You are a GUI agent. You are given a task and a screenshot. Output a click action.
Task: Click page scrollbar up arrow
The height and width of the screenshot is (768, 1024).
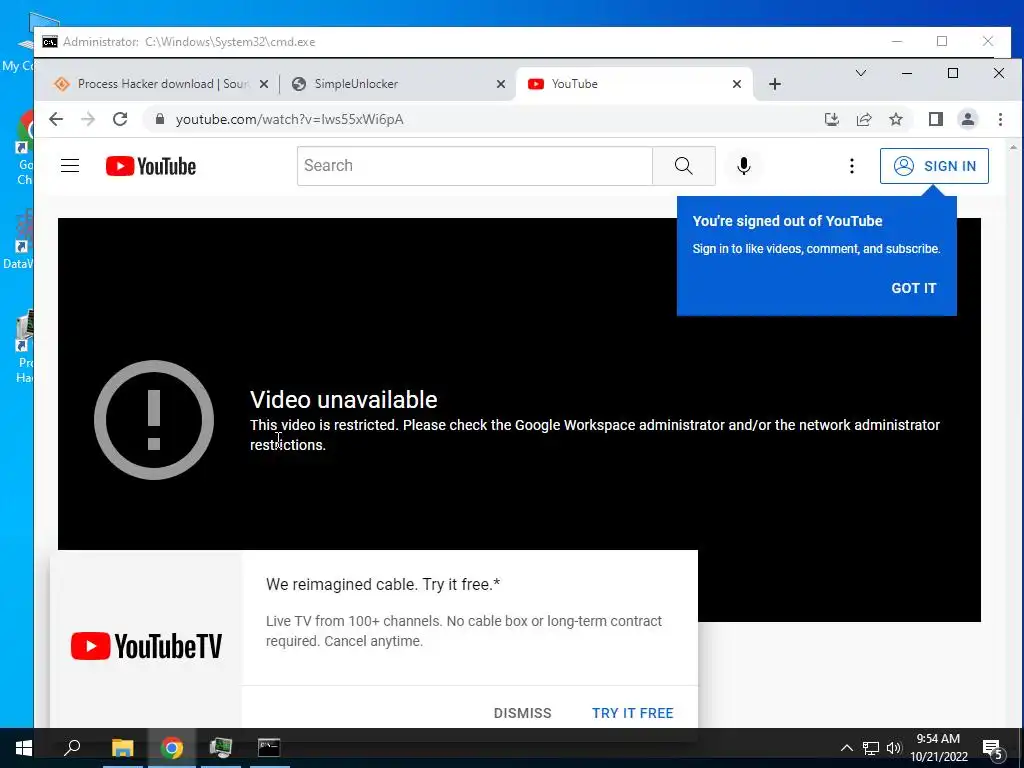point(1013,147)
